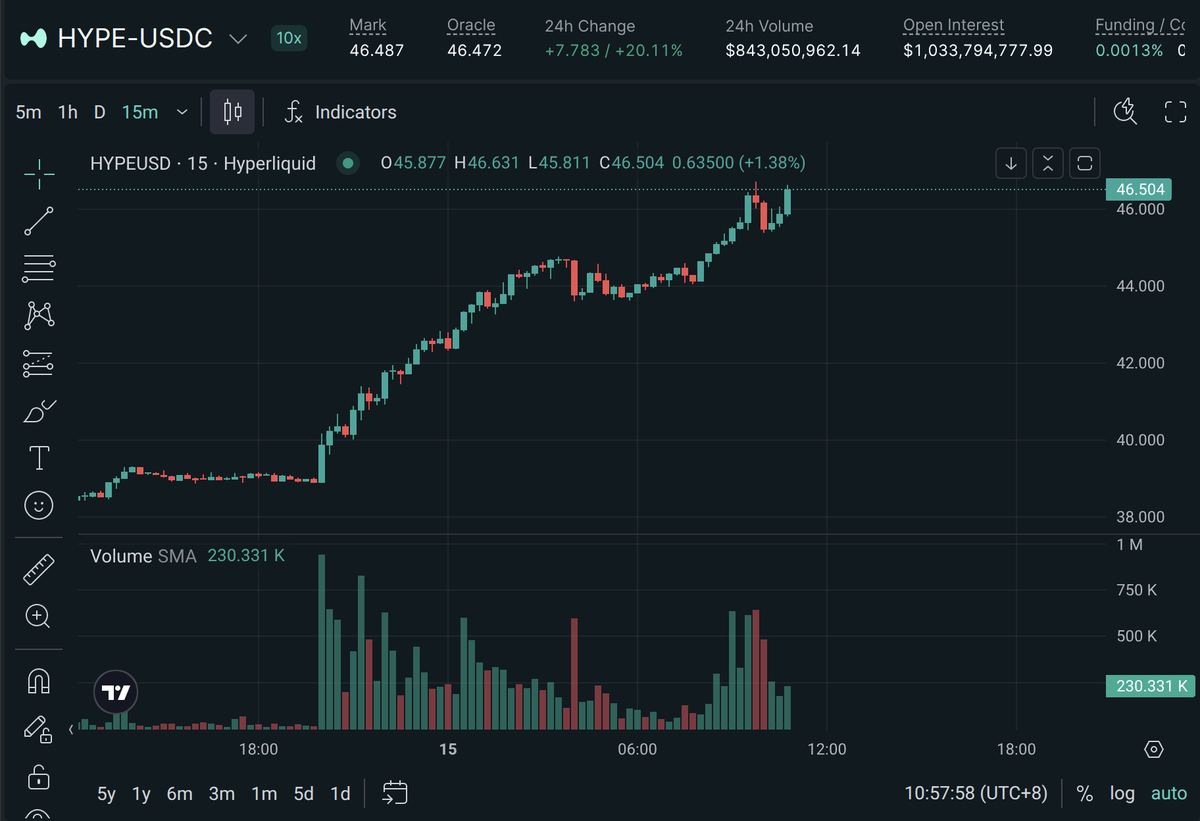Toggle percent scale mode
The width and height of the screenshot is (1200, 821).
(1084, 793)
